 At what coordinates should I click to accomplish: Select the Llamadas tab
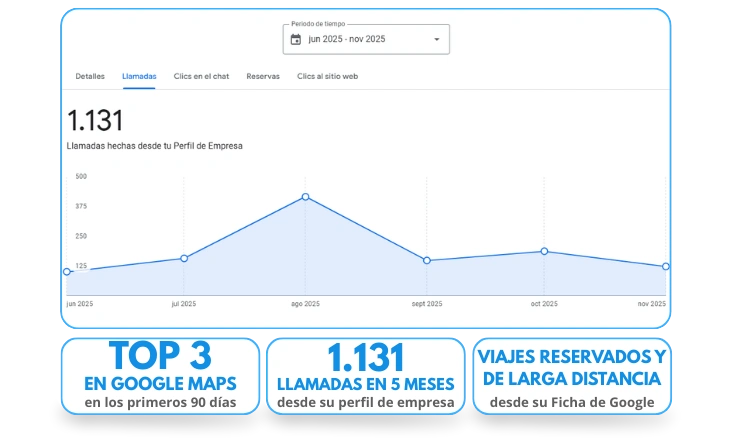[x=139, y=76]
